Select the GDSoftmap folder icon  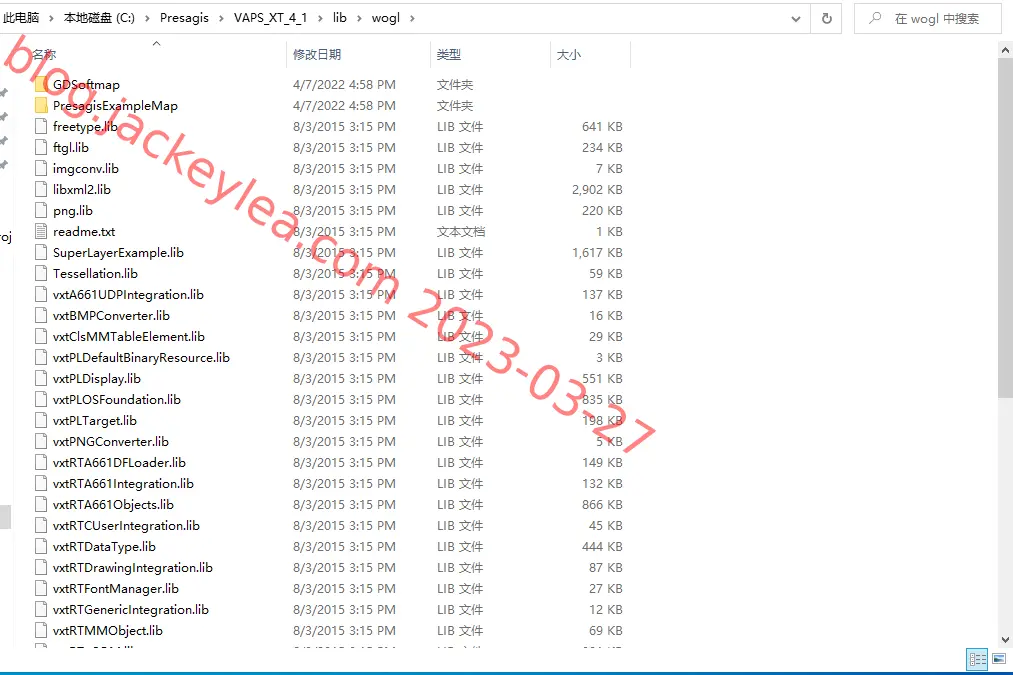[x=41, y=85]
